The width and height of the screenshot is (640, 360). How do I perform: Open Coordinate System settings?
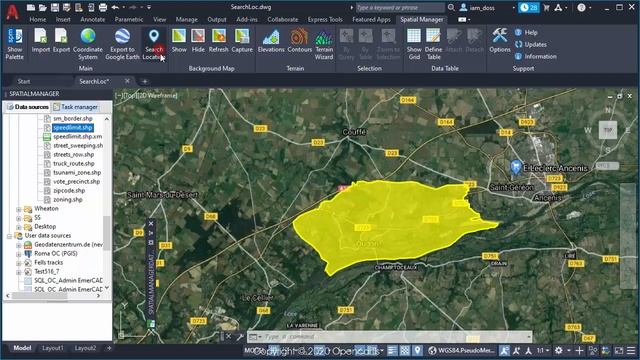tap(88, 44)
